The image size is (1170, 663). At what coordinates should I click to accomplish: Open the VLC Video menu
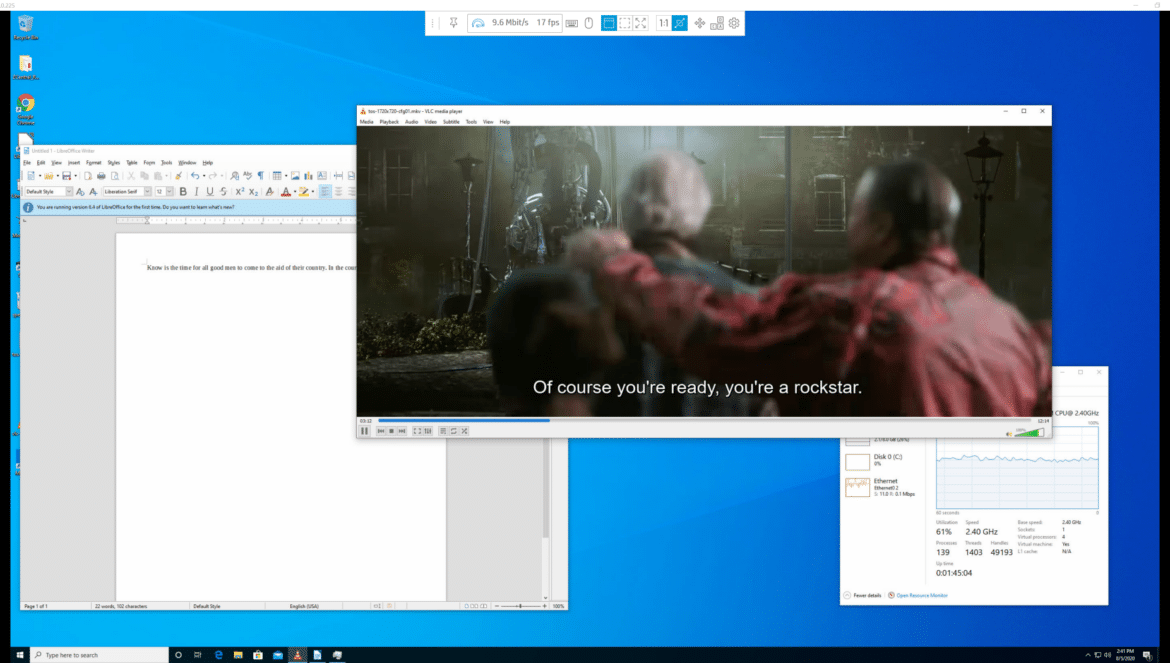[431, 122]
